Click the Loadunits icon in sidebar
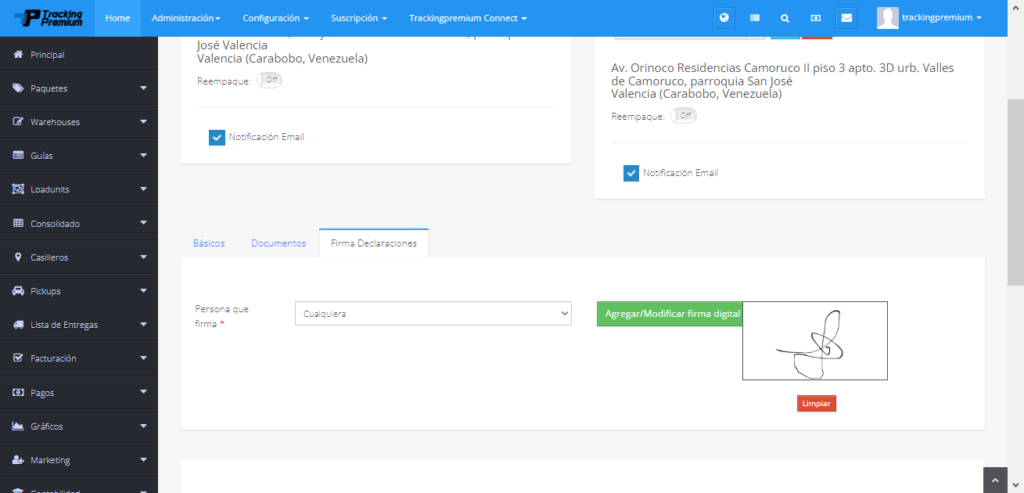 [18, 189]
